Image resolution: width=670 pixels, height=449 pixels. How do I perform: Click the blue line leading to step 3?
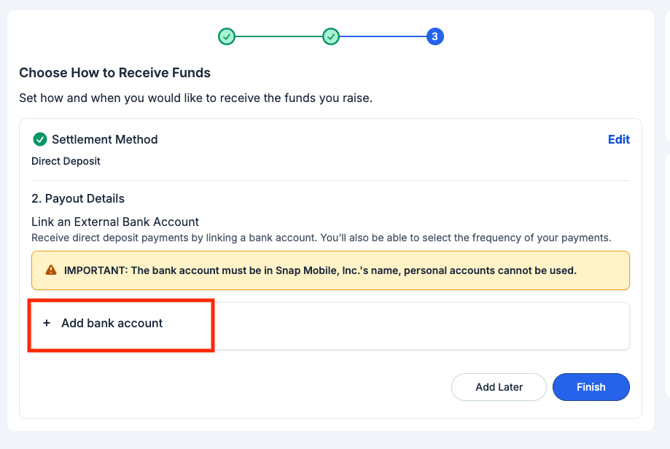(x=383, y=37)
